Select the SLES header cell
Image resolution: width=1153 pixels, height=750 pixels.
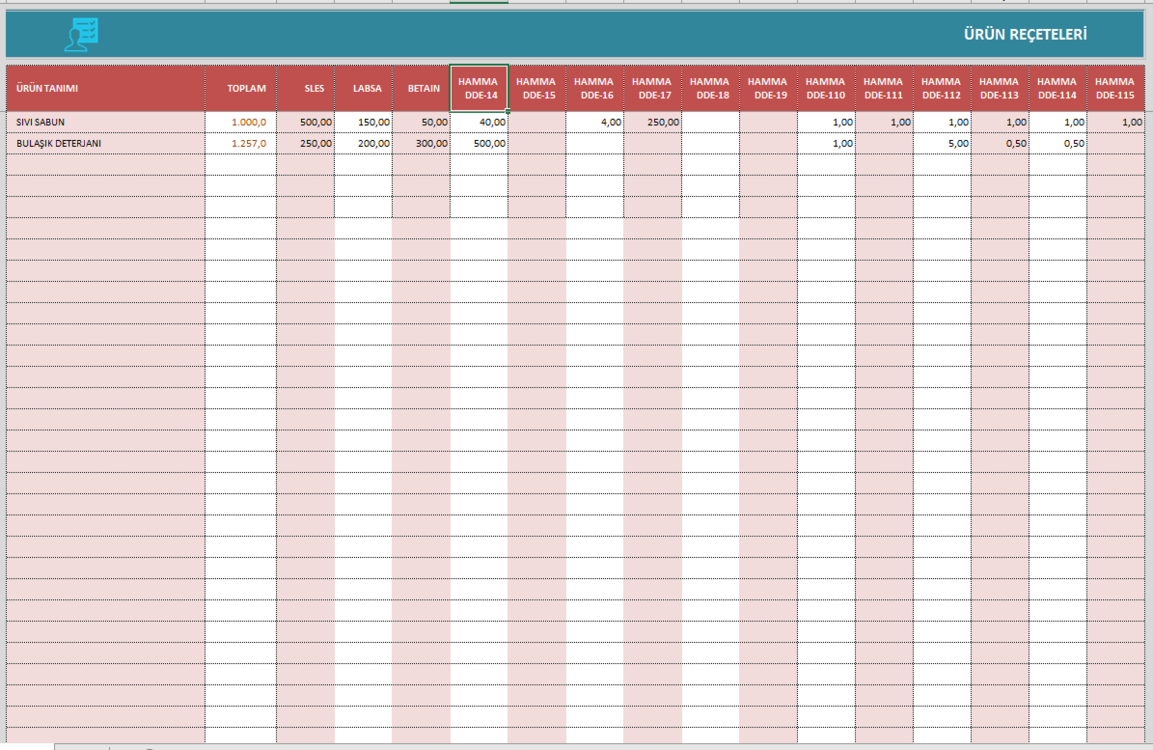click(x=306, y=88)
